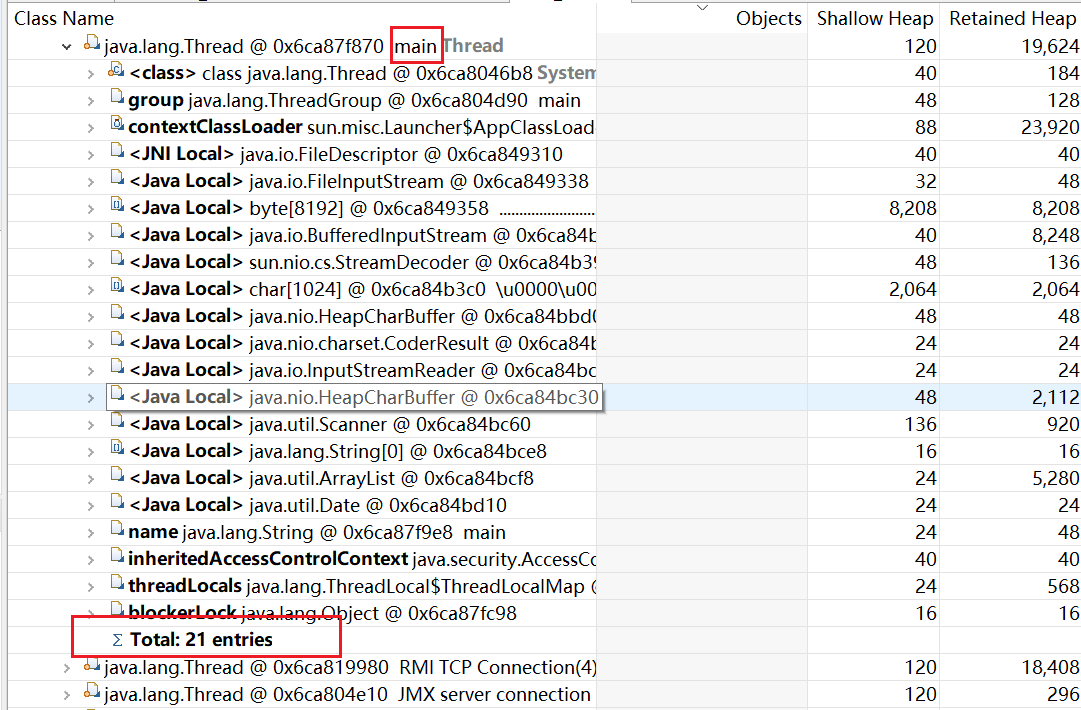Click the java.util.Scanner object icon
Image resolution: width=1081 pixels, height=710 pixels.
coord(117,423)
